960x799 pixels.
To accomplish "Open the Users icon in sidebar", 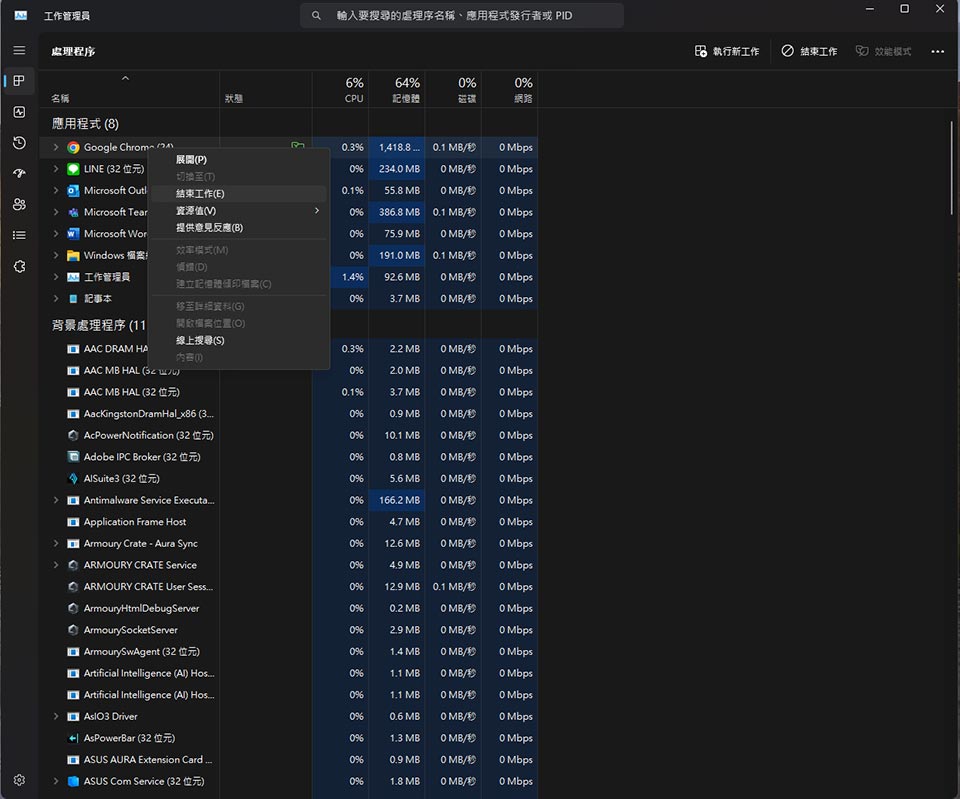I will pos(20,204).
